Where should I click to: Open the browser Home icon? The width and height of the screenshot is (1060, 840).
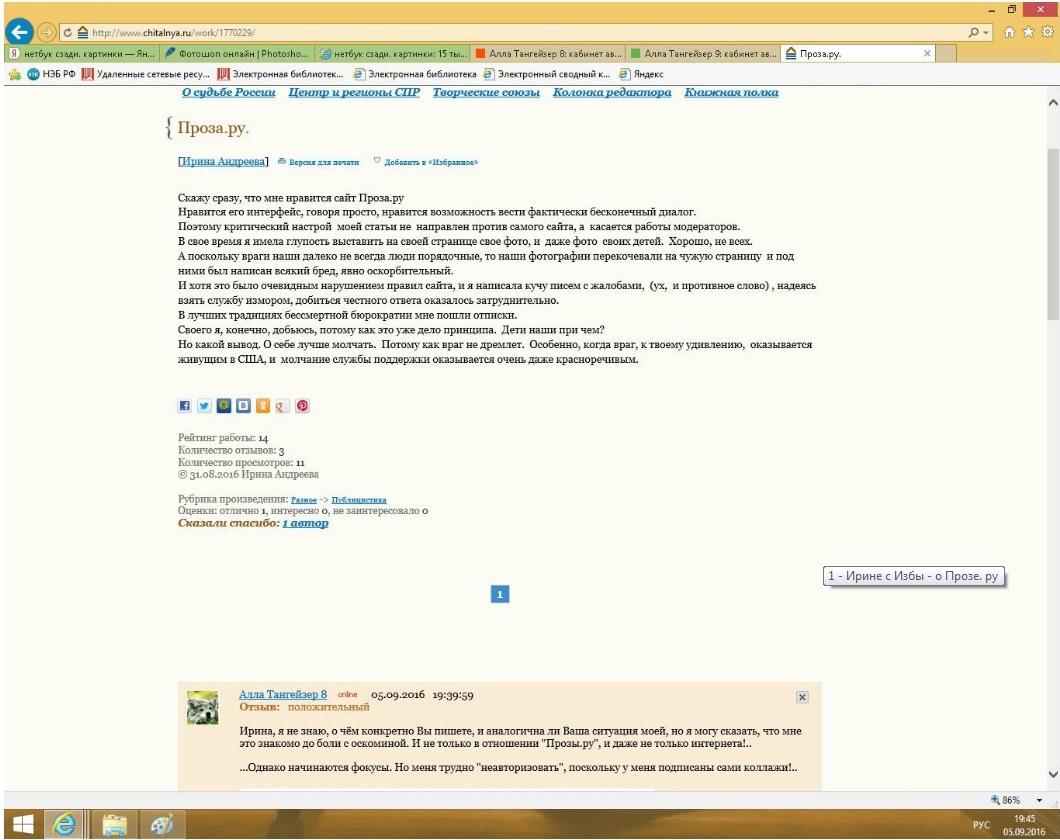(x=1009, y=32)
